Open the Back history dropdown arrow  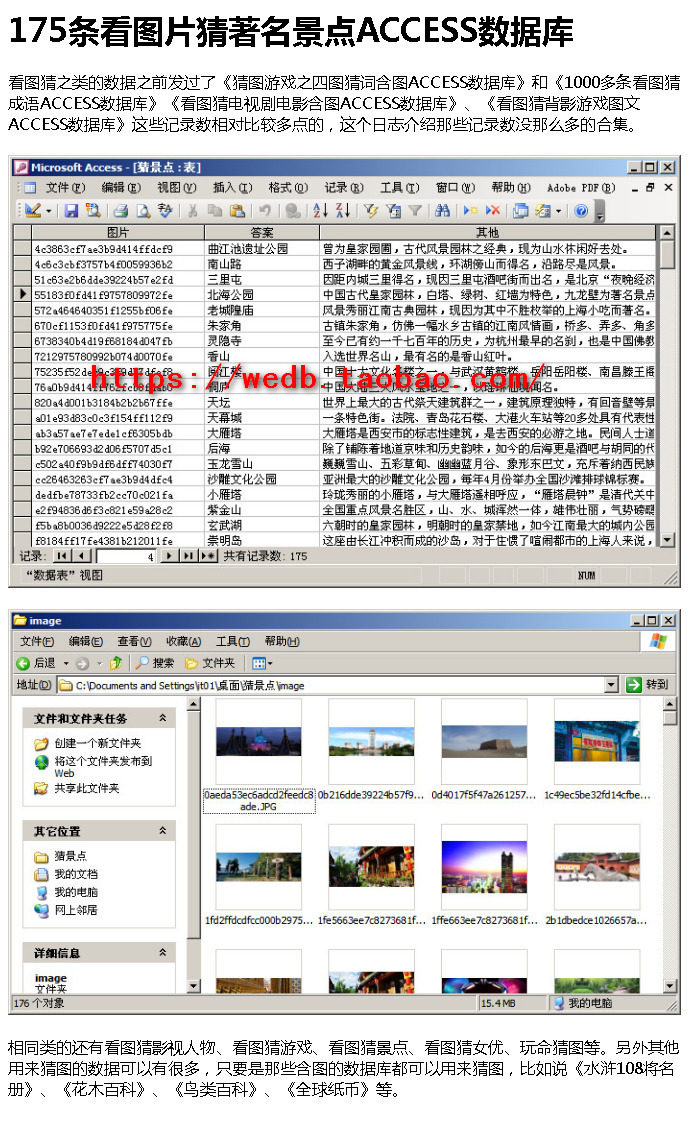coord(66,663)
